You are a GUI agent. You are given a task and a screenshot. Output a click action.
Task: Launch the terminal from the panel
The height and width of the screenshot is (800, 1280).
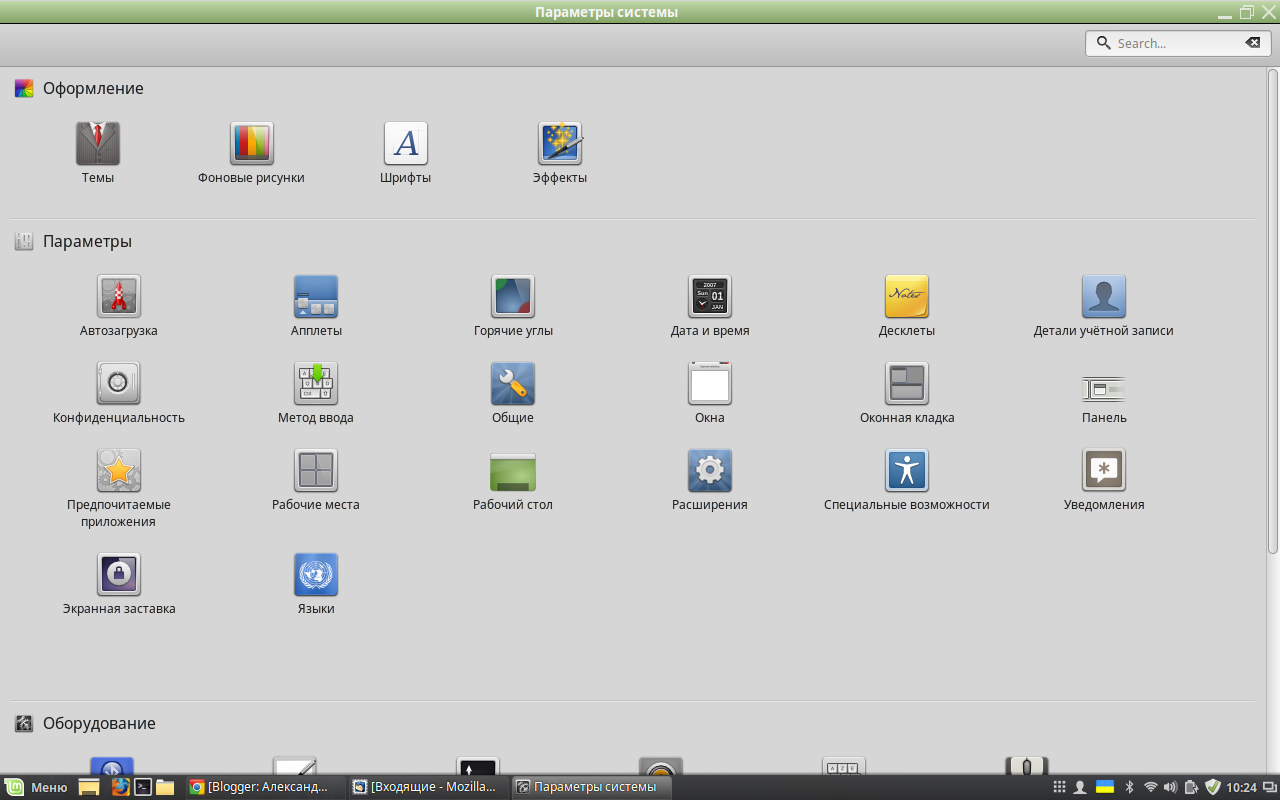click(x=143, y=787)
